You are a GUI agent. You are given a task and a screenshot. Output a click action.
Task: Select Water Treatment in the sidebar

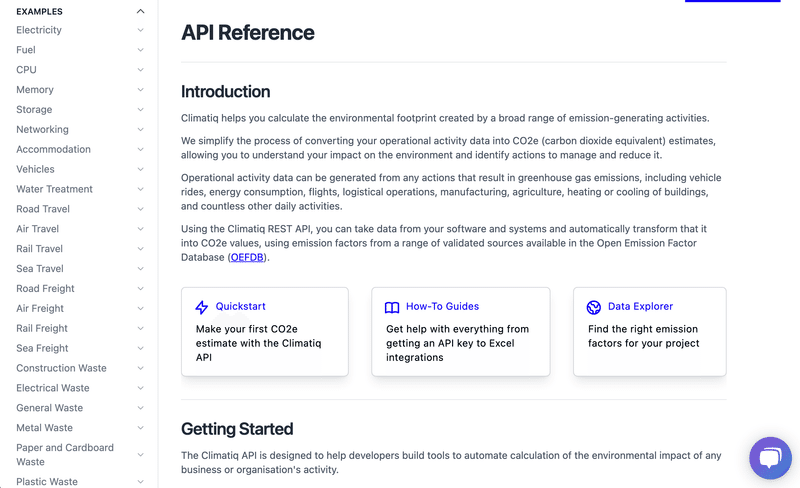(x=55, y=189)
